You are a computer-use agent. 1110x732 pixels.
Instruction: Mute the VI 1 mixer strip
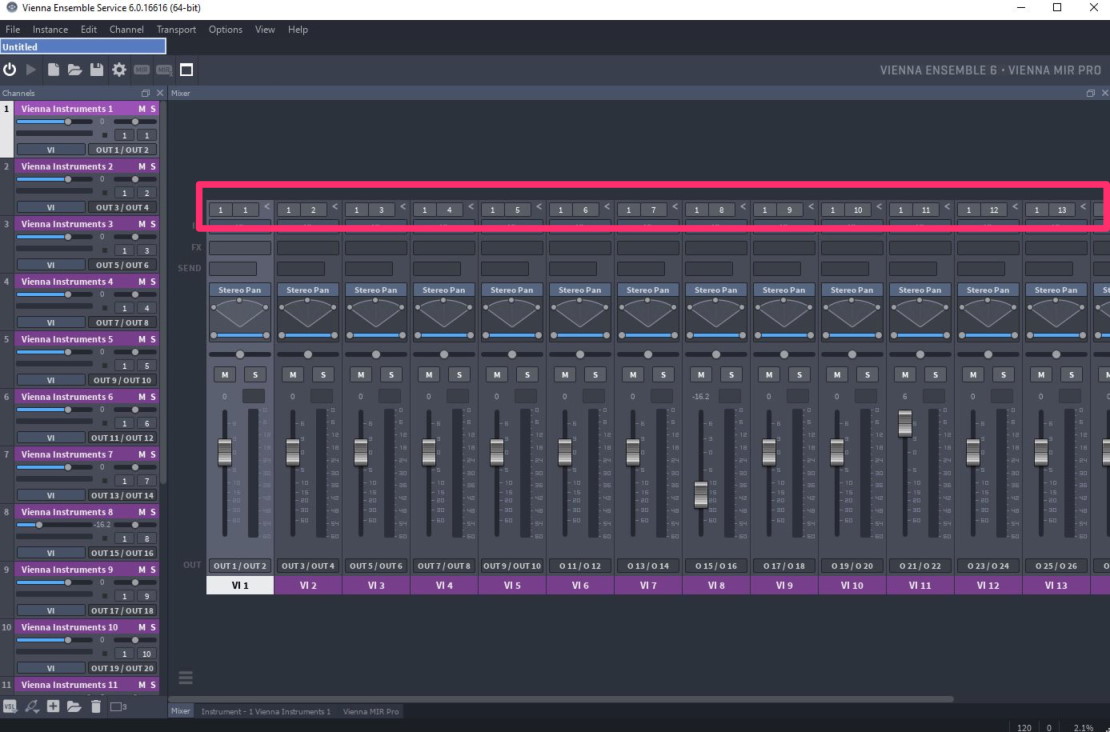(x=224, y=374)
